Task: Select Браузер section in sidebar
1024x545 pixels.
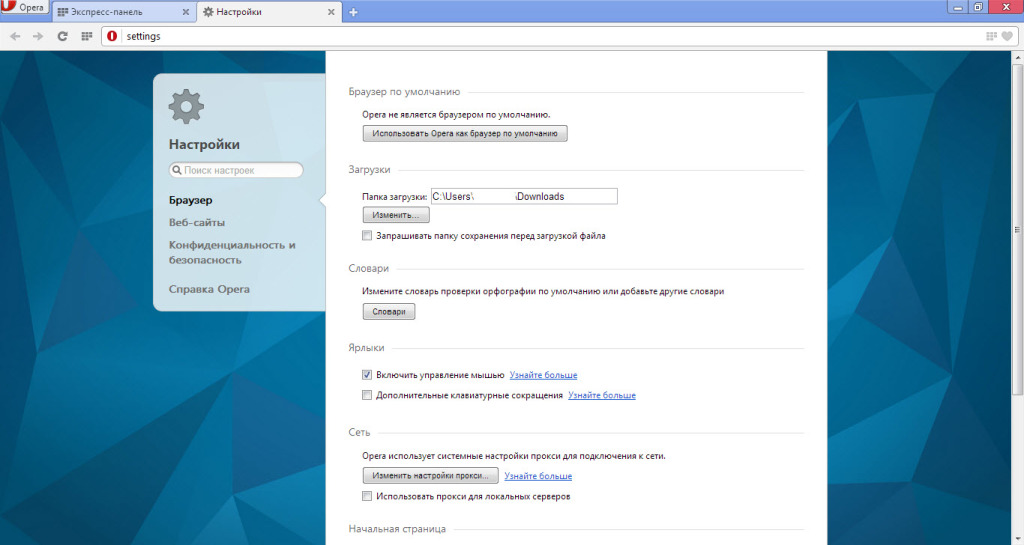Action: pos(191,200)
